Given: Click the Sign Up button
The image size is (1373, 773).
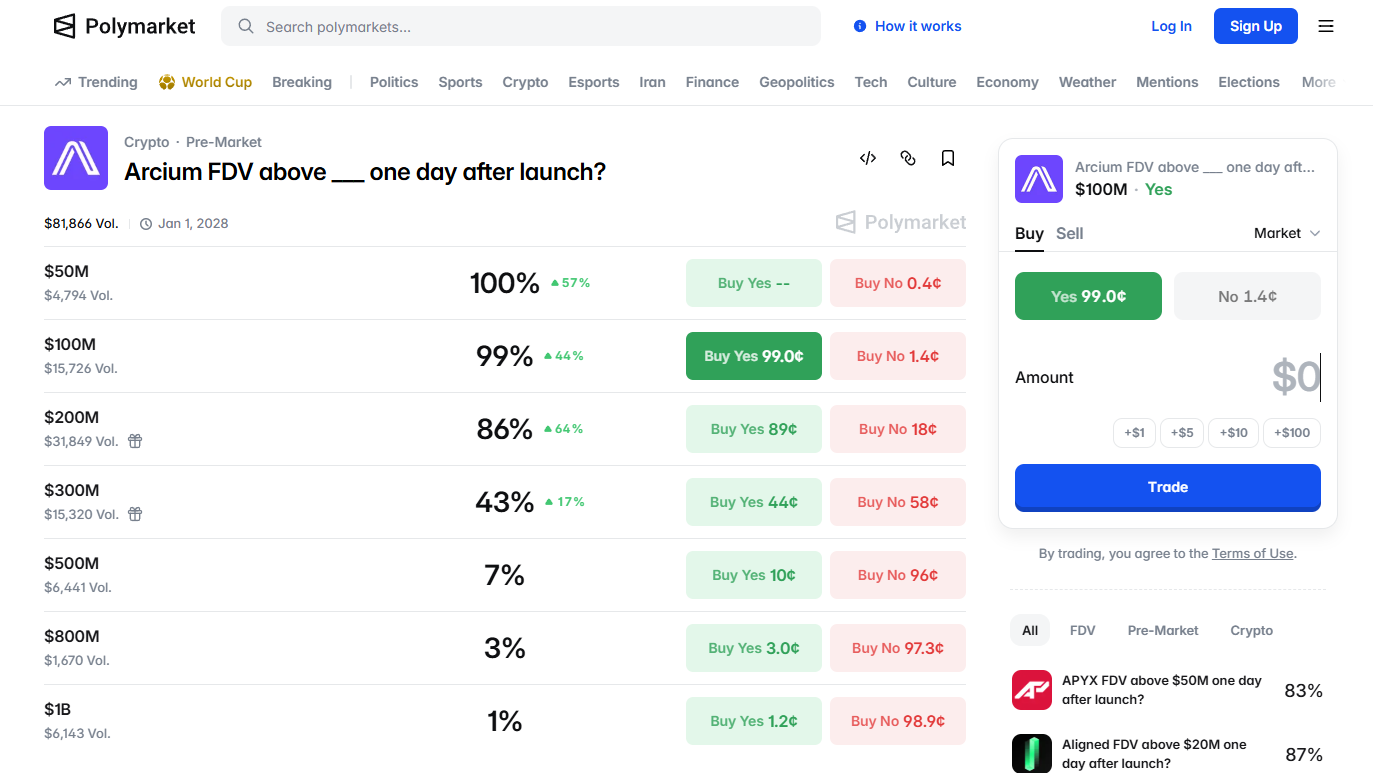Looking at the screenshot, I should (x=1256, y=26).
